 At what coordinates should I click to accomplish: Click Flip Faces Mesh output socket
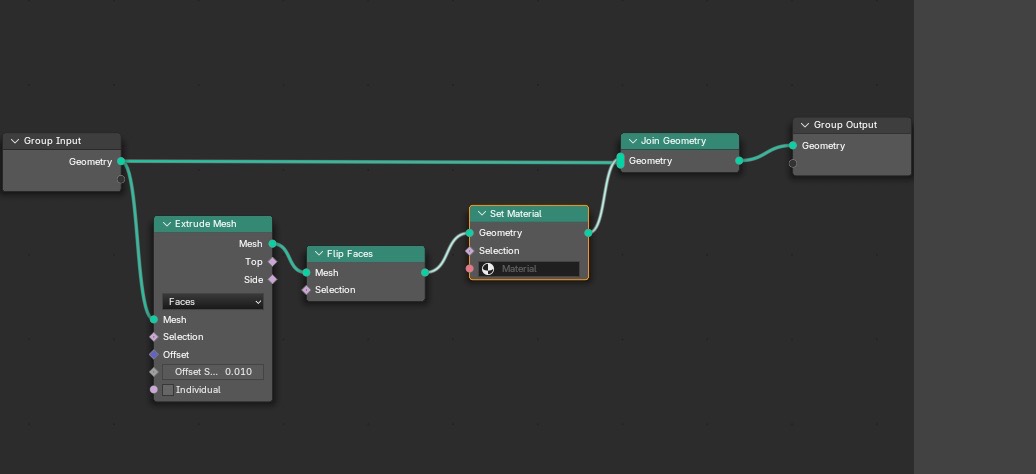[x=425, y=272]
